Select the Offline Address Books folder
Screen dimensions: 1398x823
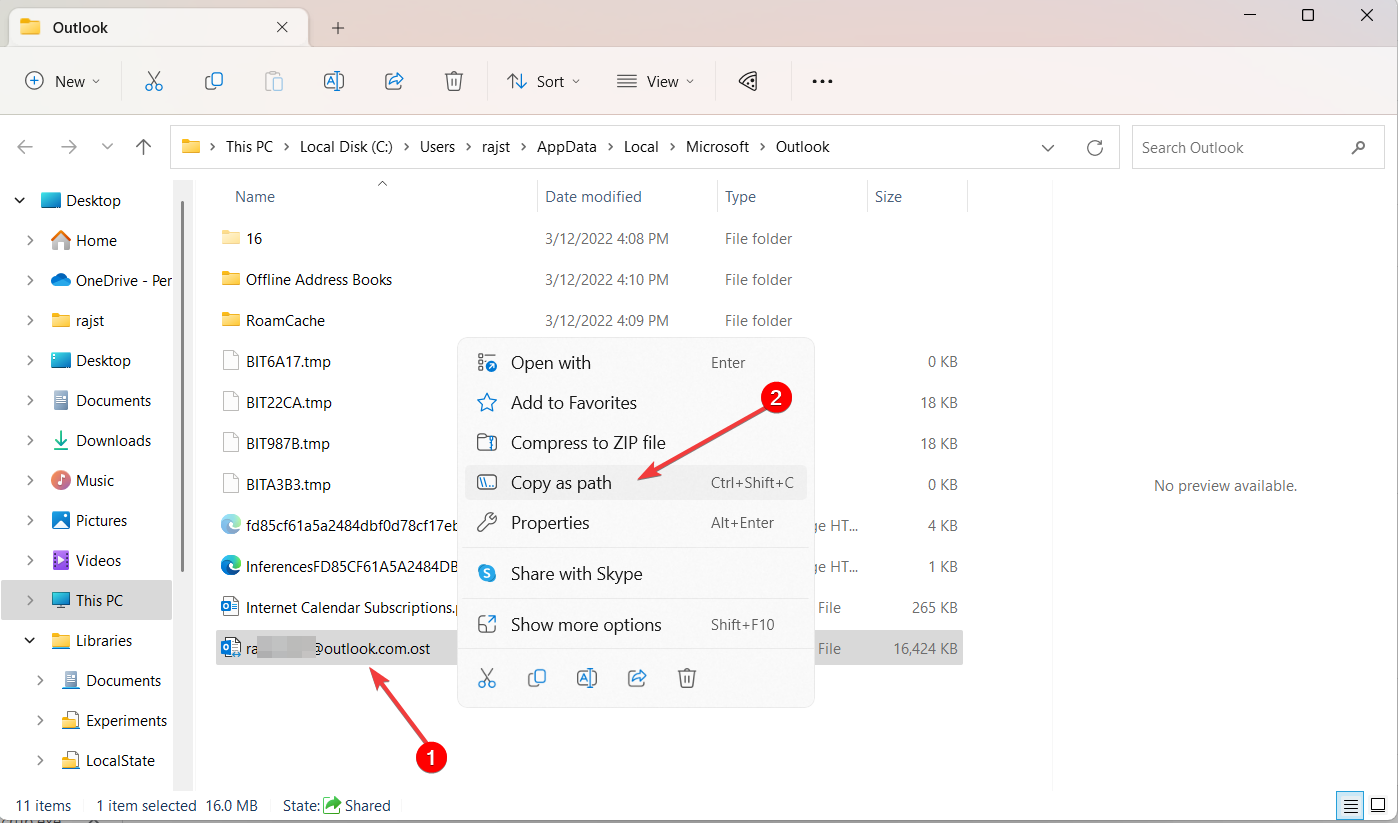pyautogui.click(x=318, y=280)
